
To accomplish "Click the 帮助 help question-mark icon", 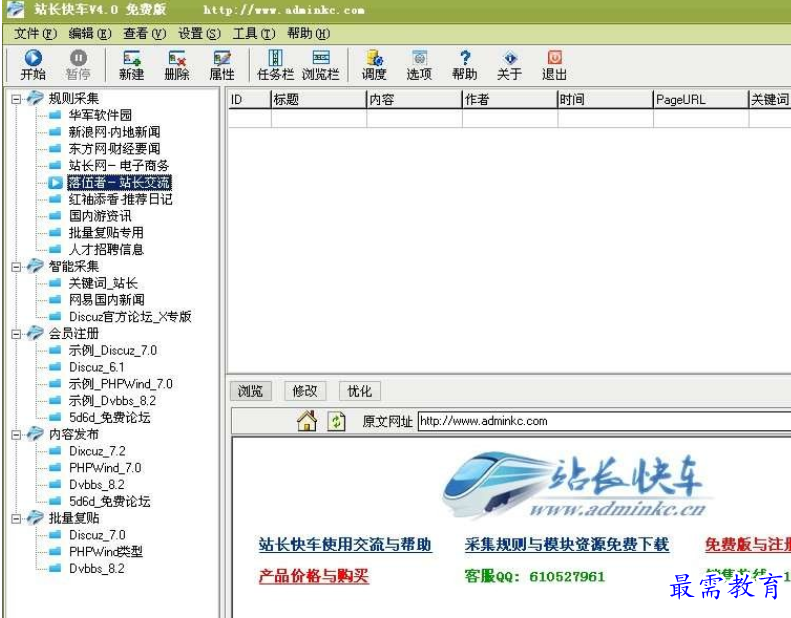I will pos(465,58).
